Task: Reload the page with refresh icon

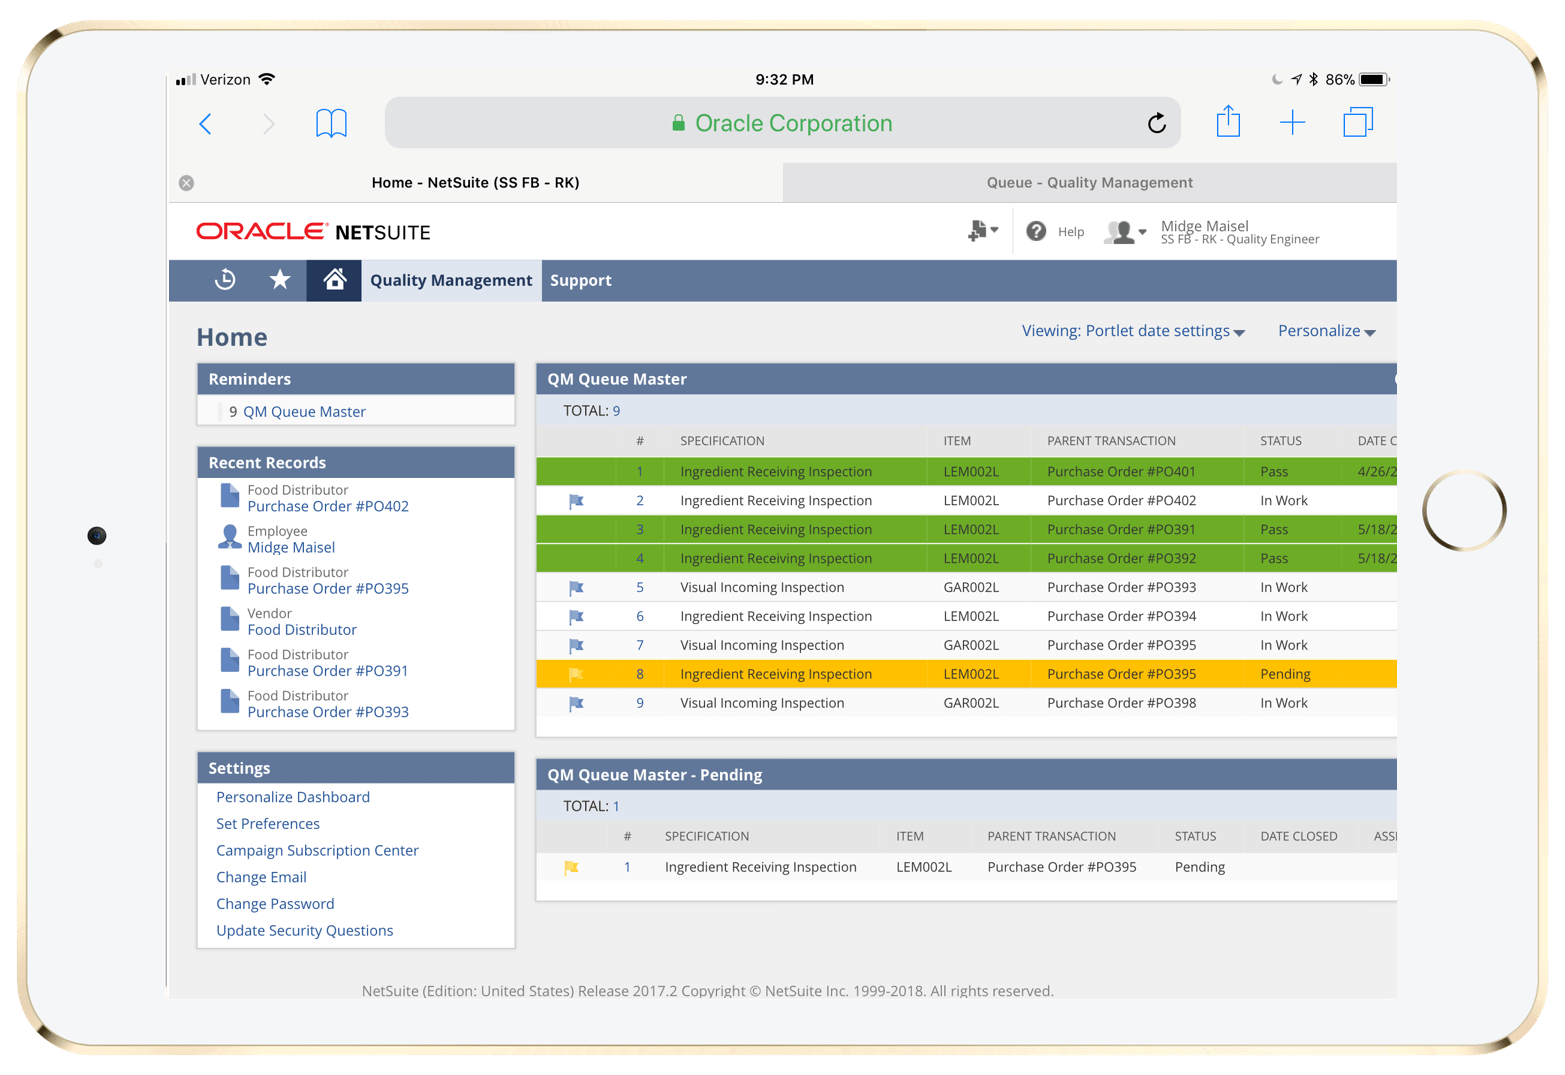Action: (1156, 123)
